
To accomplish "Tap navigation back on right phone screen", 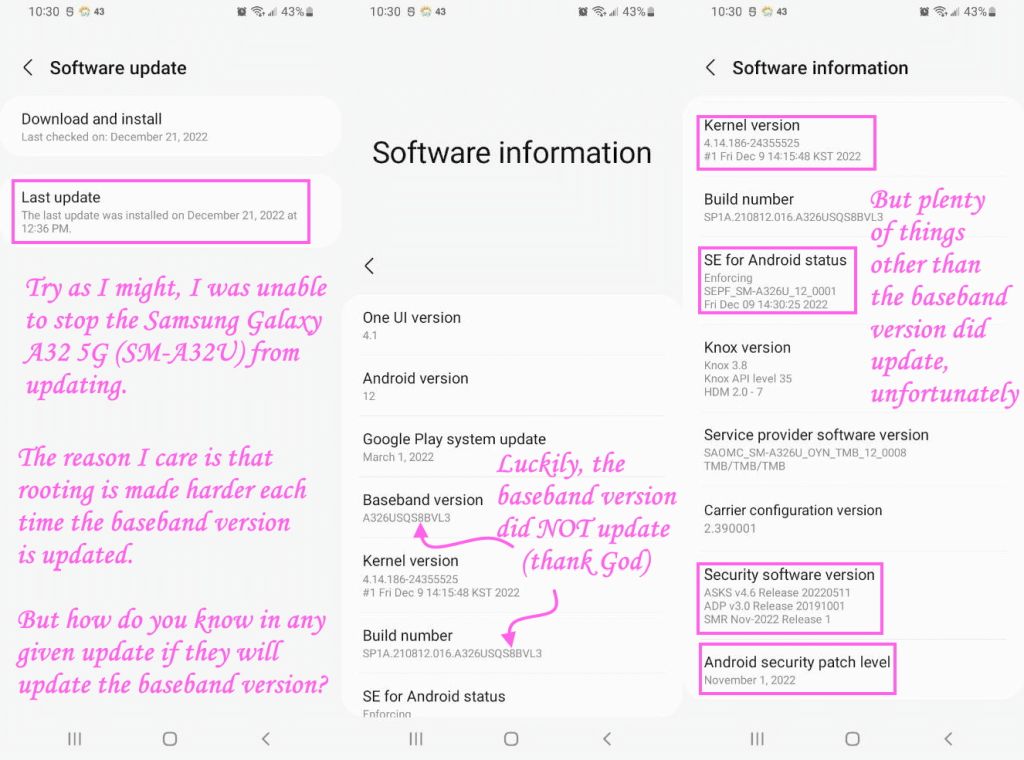I will [948, 738].
